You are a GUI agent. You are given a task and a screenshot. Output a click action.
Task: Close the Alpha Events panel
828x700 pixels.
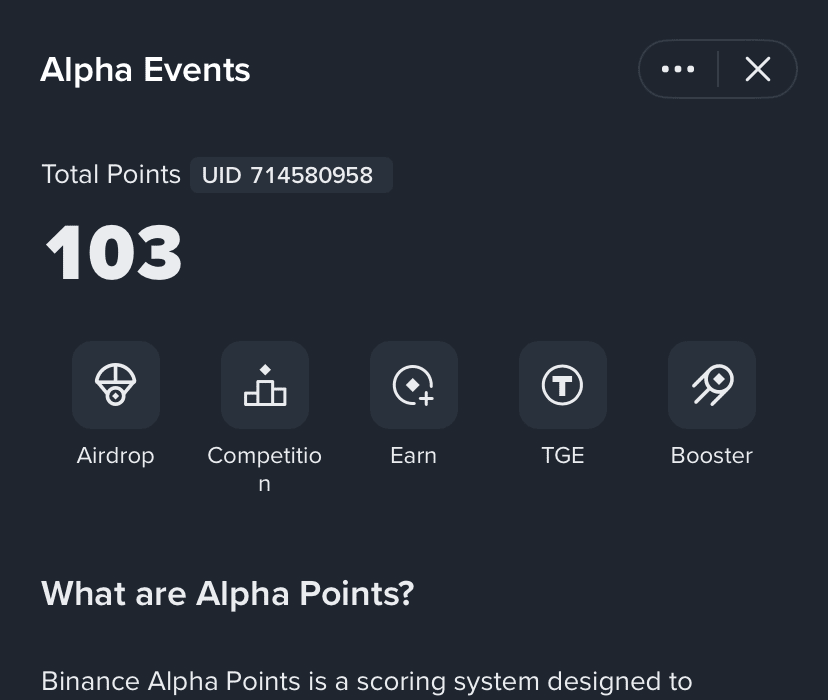(758, 69)
